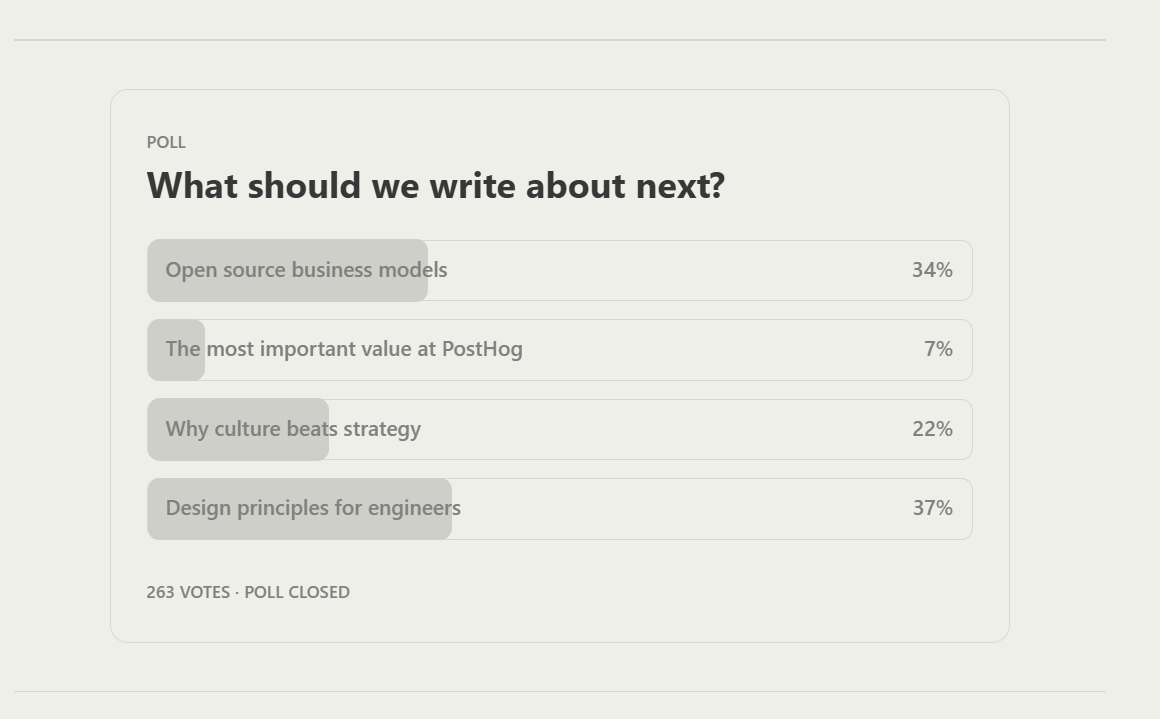The image size is (1160, 719).
Task: Click the shaded bar beside "The most important value"
Action: point(175,349)
